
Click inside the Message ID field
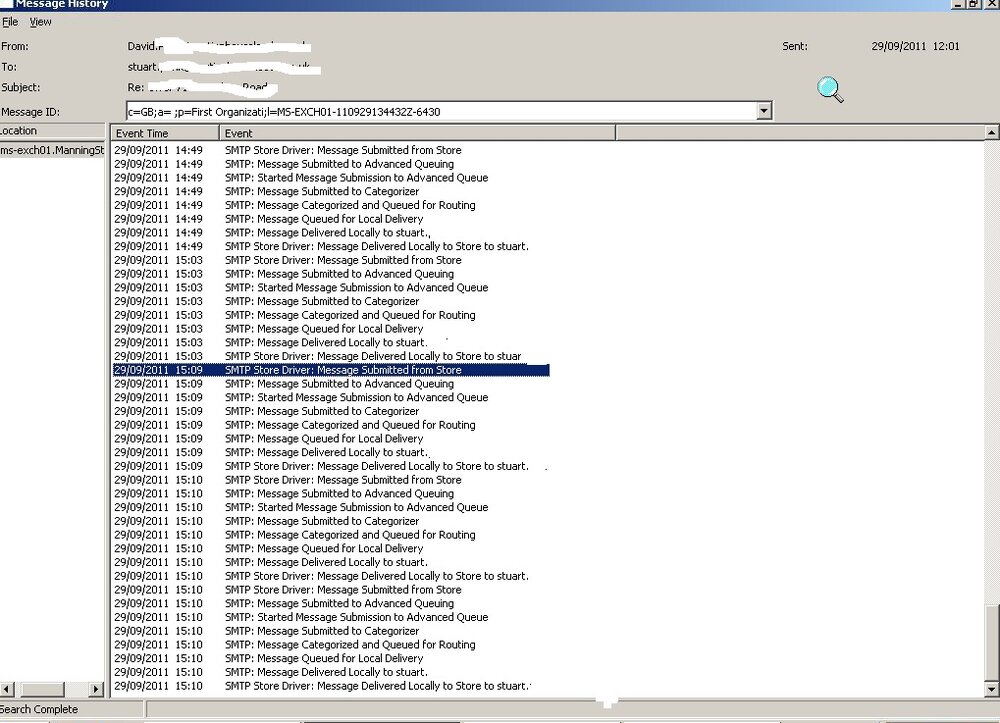click(441, 112)
